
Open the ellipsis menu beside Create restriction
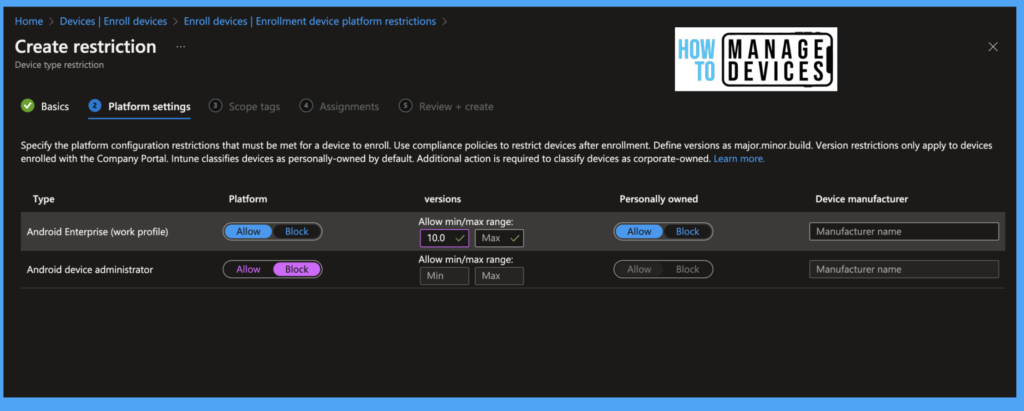181,47
